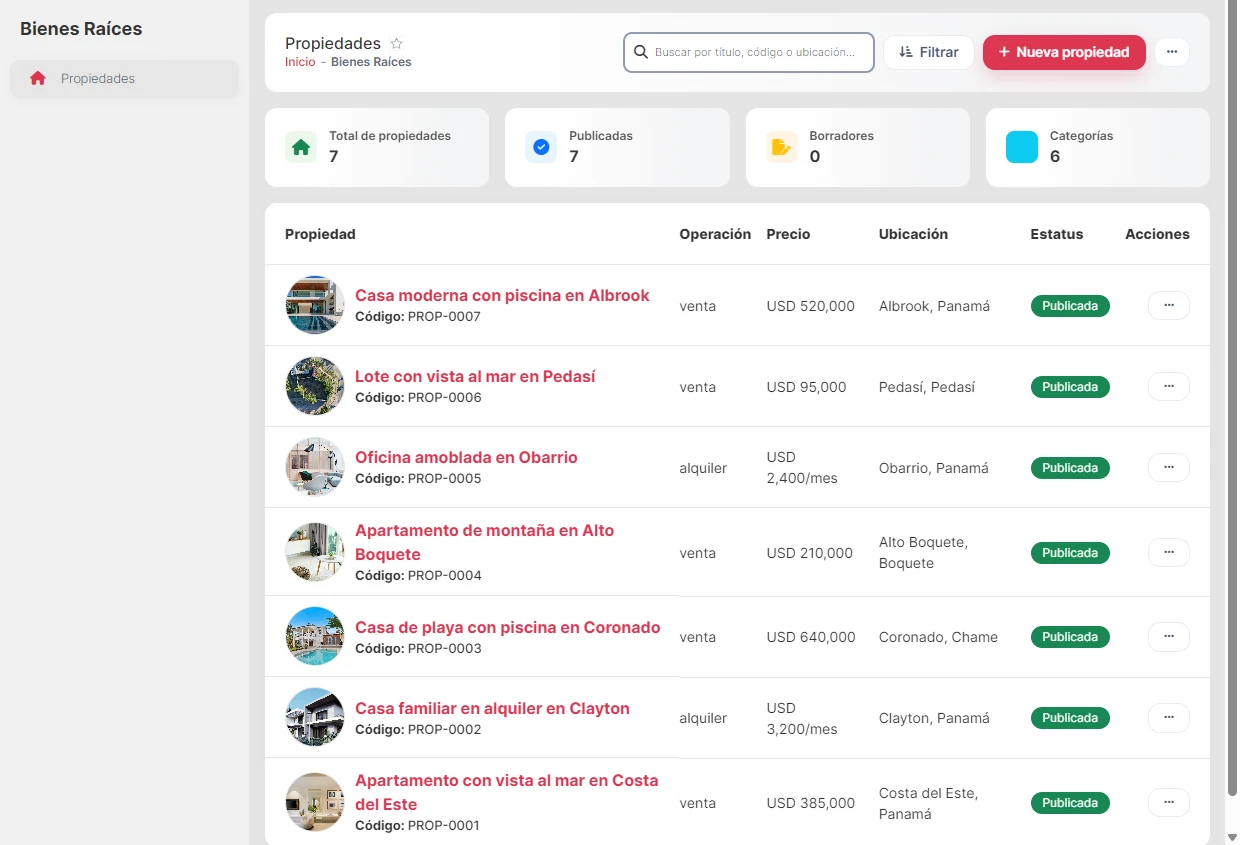
Task: Click the Propiedad column header
Action: [x=320, y=234]
